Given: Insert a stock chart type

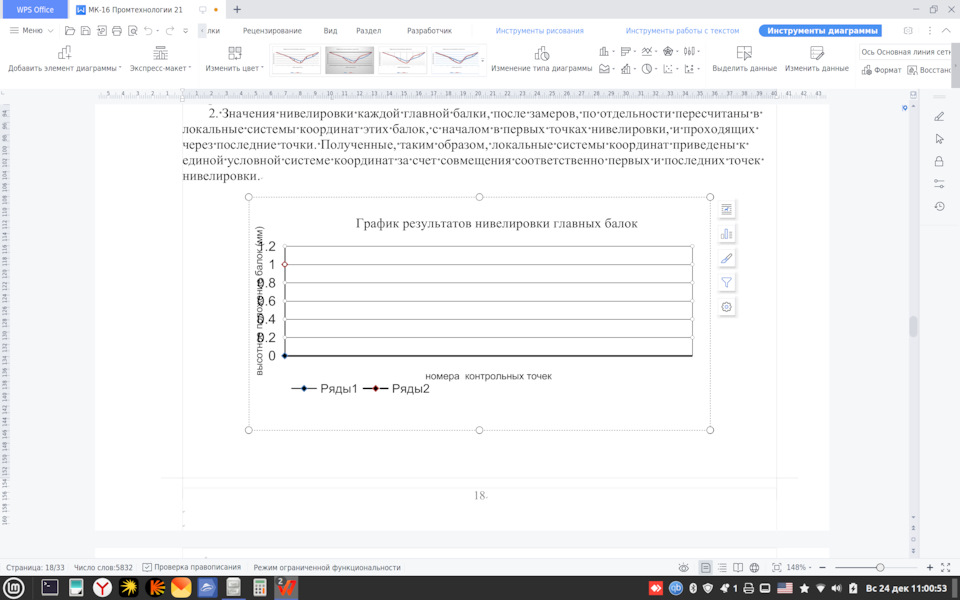Looking at the screenshot, I should [691, 51].
